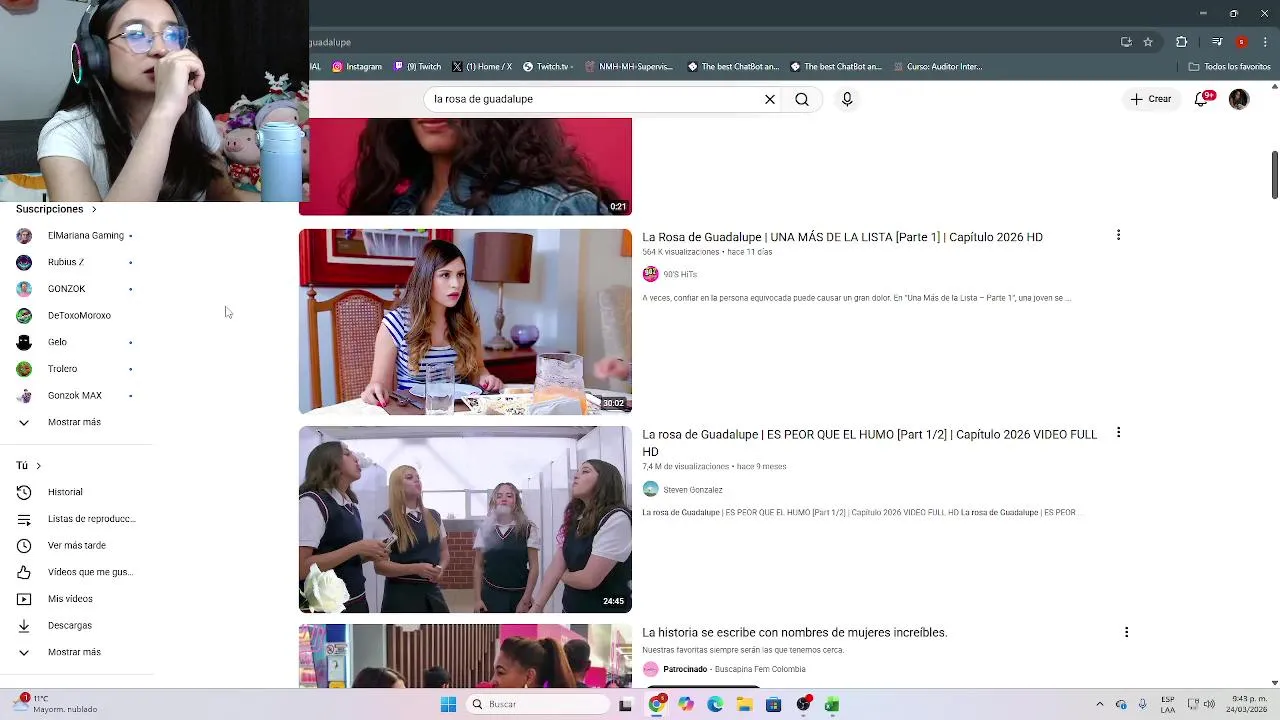Open the sponsored ad title about mujeres increíbles
The width and height of the screenshot is (1280, 720).
794,633
